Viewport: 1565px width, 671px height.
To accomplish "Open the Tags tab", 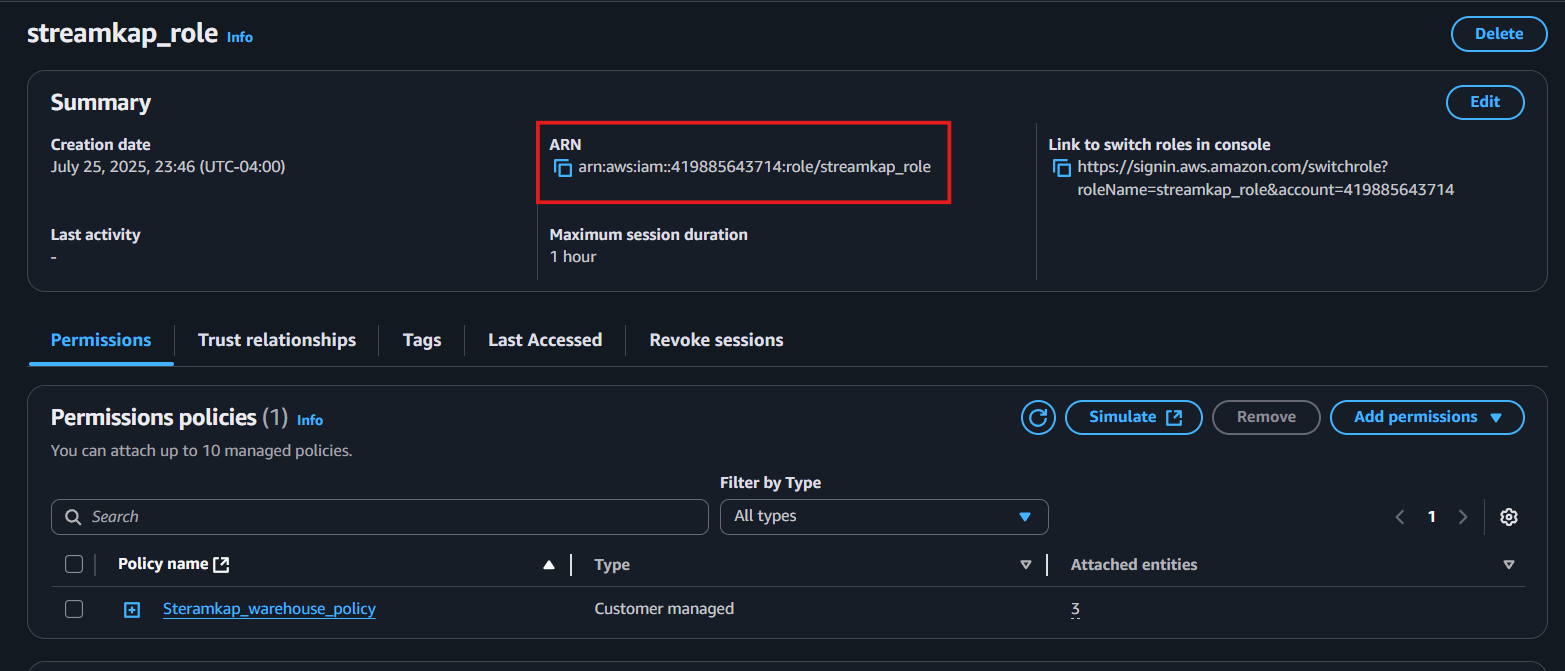I will pyautogui.click(x=422, y=340).
